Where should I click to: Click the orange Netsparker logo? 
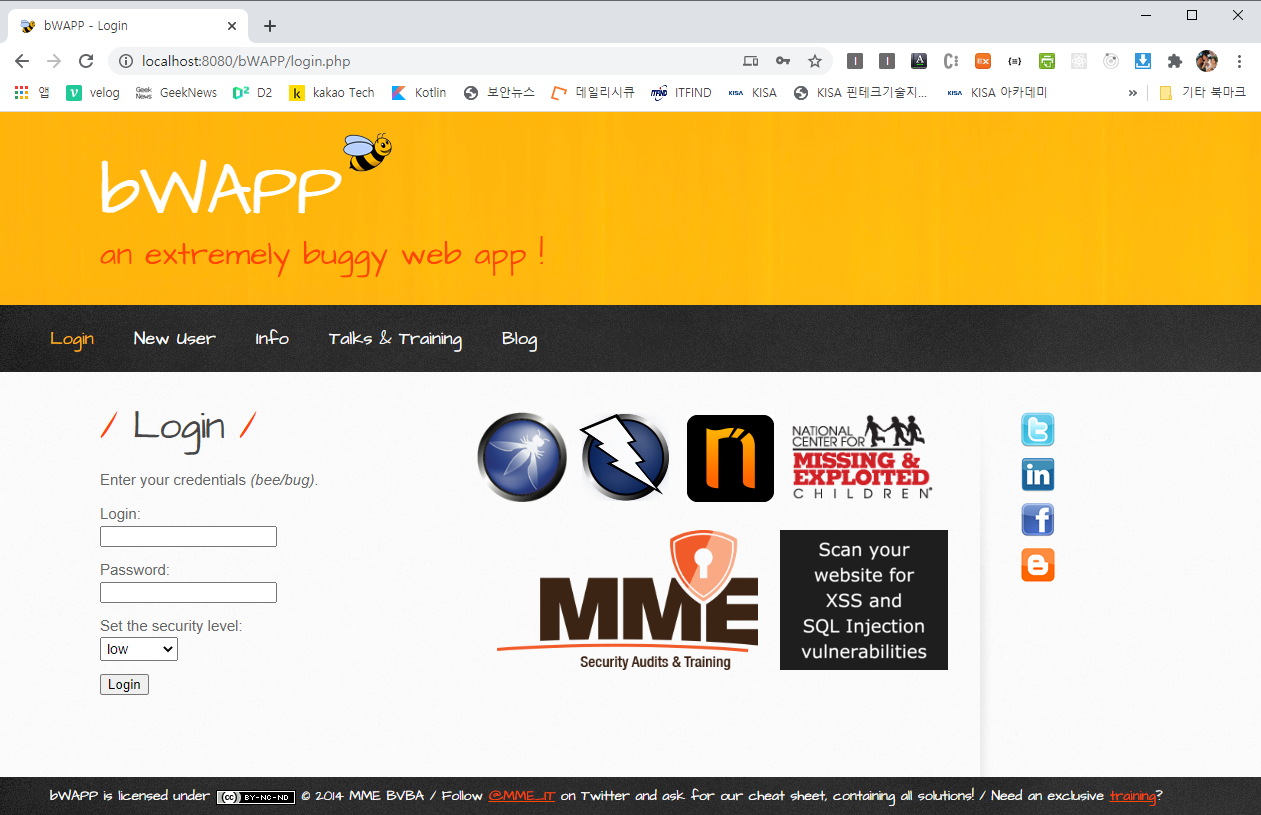(730, 458)
